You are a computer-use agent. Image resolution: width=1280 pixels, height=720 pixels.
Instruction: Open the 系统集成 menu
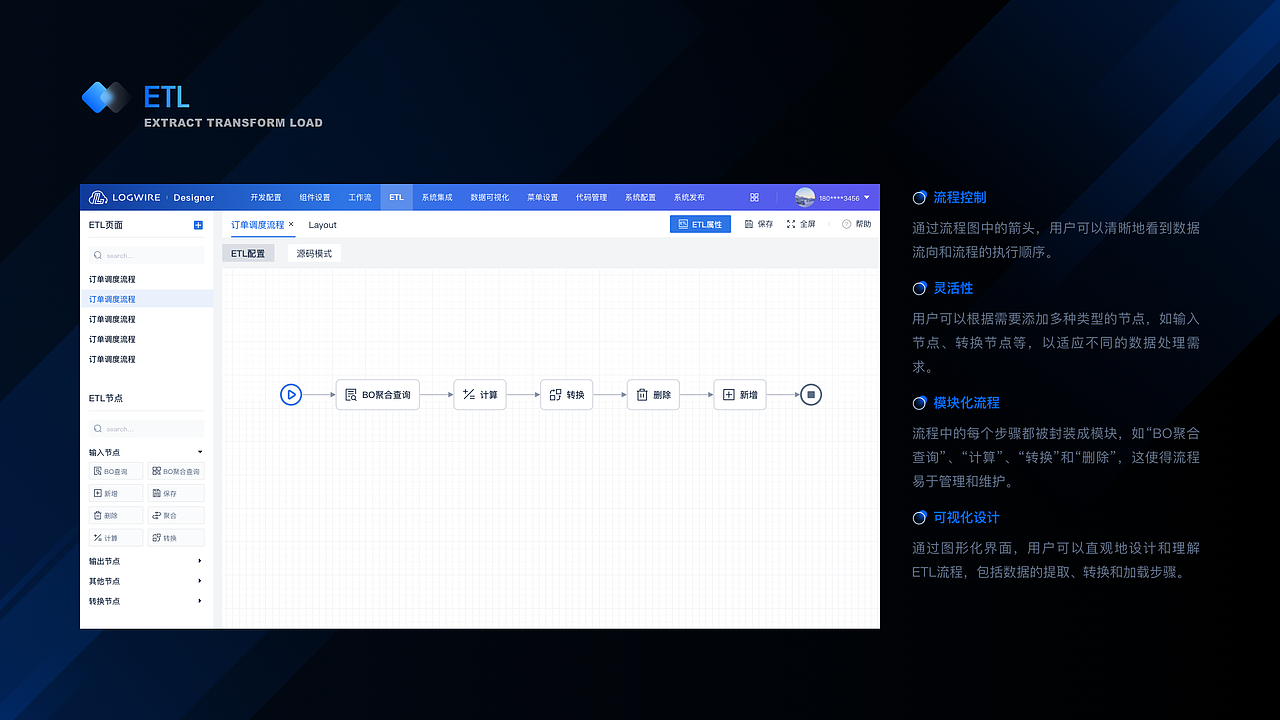pos(437,197)
